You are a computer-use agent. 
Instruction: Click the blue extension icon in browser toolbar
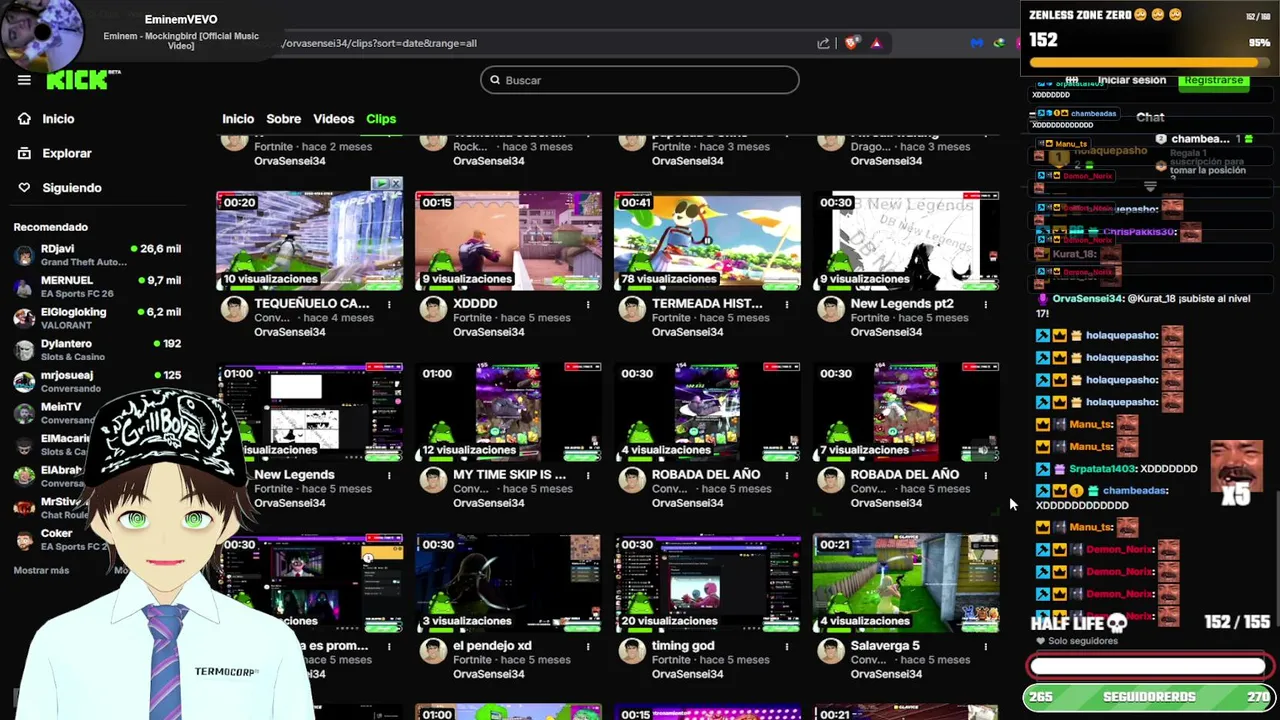click(x=977, y=43)
